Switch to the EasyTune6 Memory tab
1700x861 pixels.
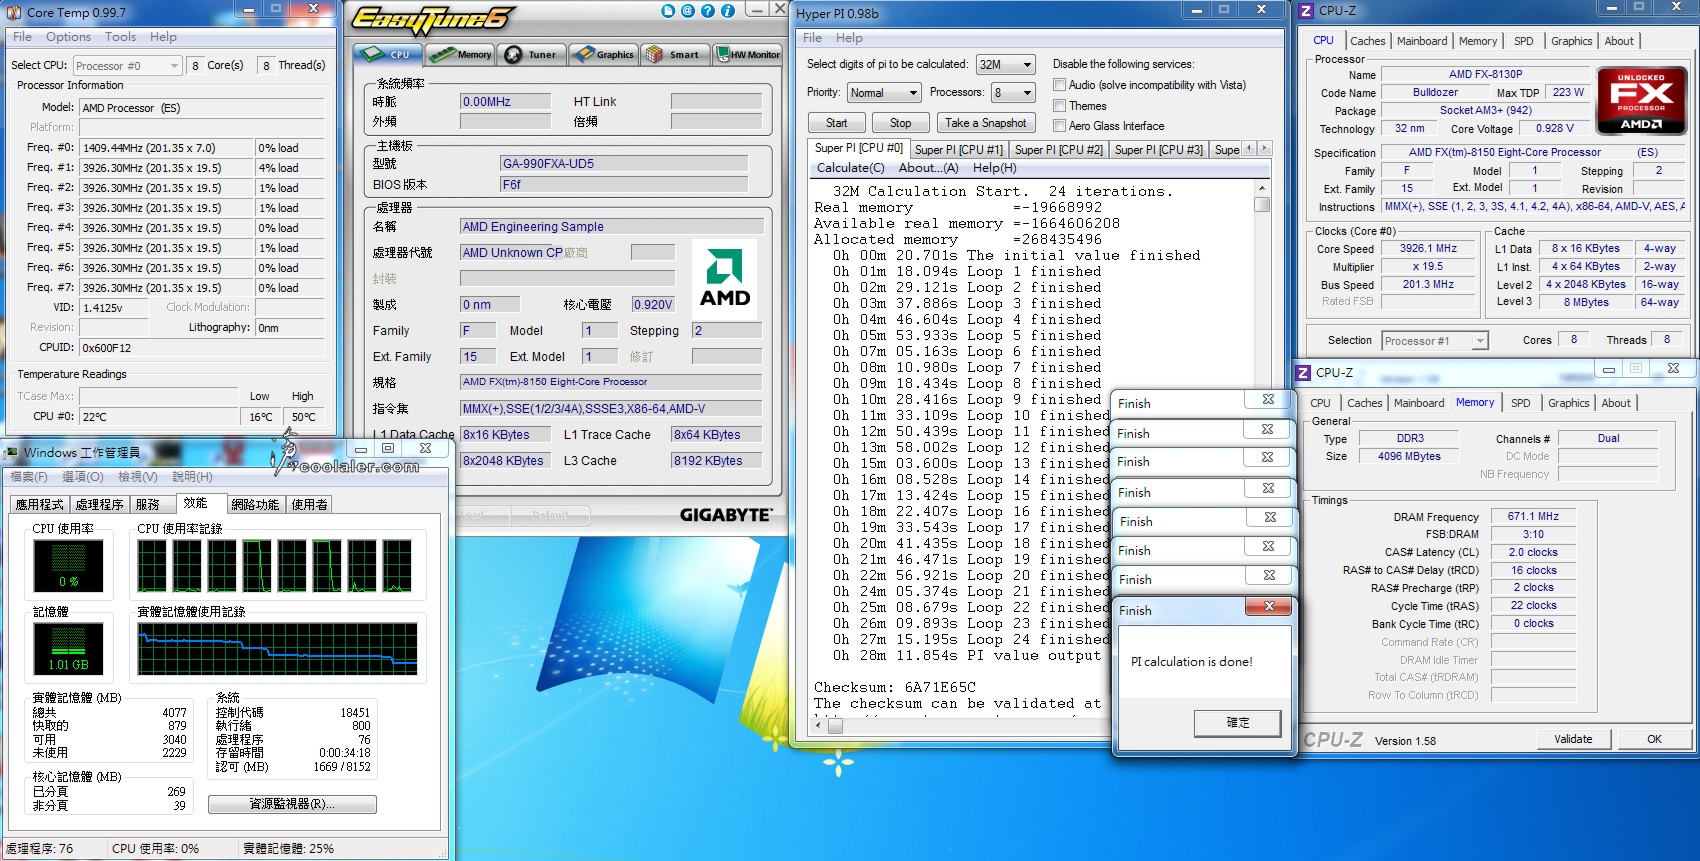[x=461, y=54]
